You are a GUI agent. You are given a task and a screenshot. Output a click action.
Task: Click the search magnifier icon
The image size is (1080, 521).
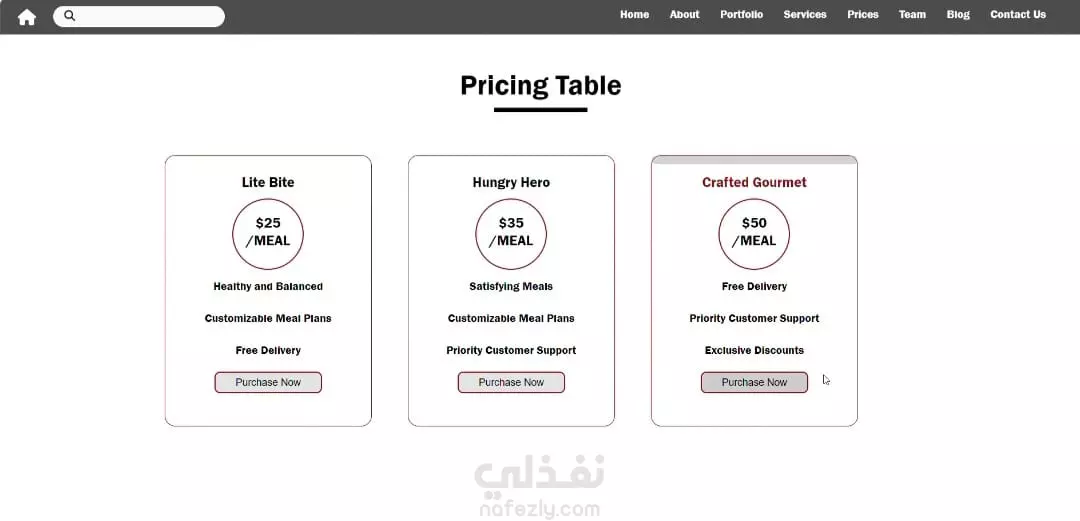tap(70, 16)
